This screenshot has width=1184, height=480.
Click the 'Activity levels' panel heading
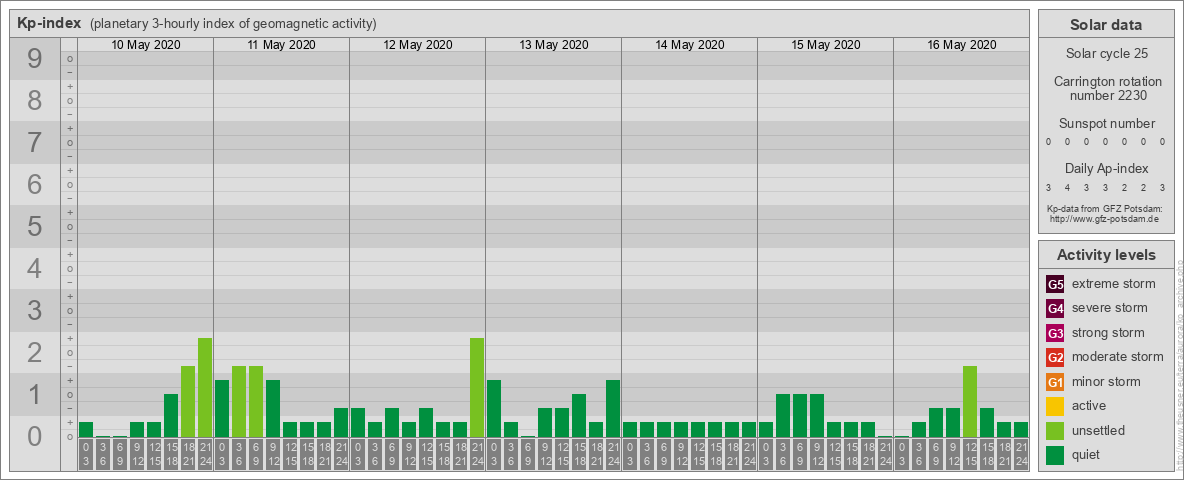tap(1105, 255)
